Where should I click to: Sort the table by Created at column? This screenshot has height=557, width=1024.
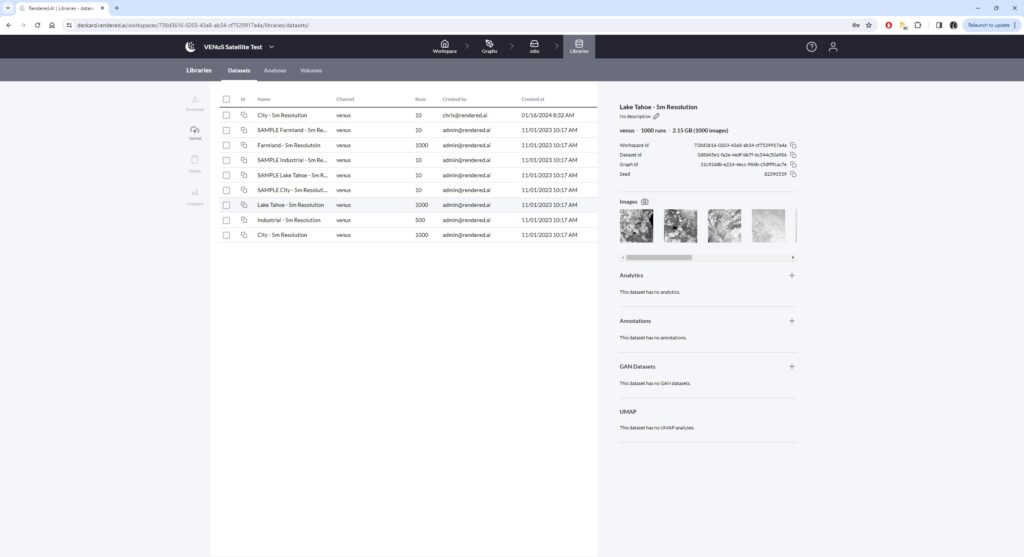pyautogui.click(x=532, y=100)
